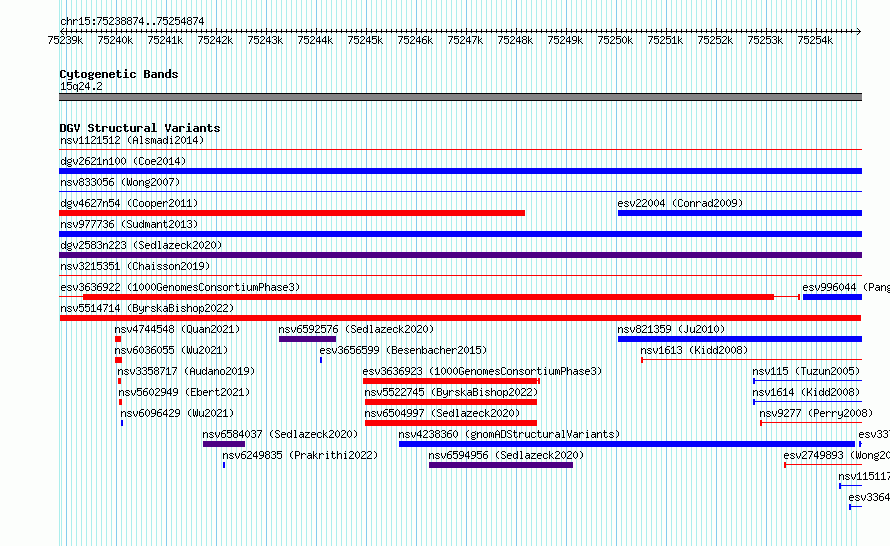Open nsv3215351 (Chaisson2019) variant label
Screen dimensions: 890x546
135,266
